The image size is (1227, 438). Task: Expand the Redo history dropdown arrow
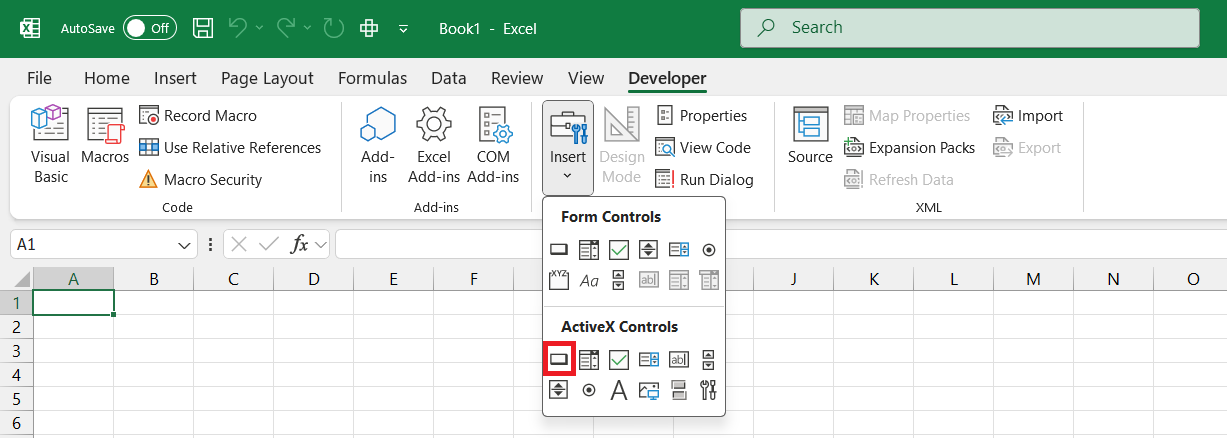307,28
